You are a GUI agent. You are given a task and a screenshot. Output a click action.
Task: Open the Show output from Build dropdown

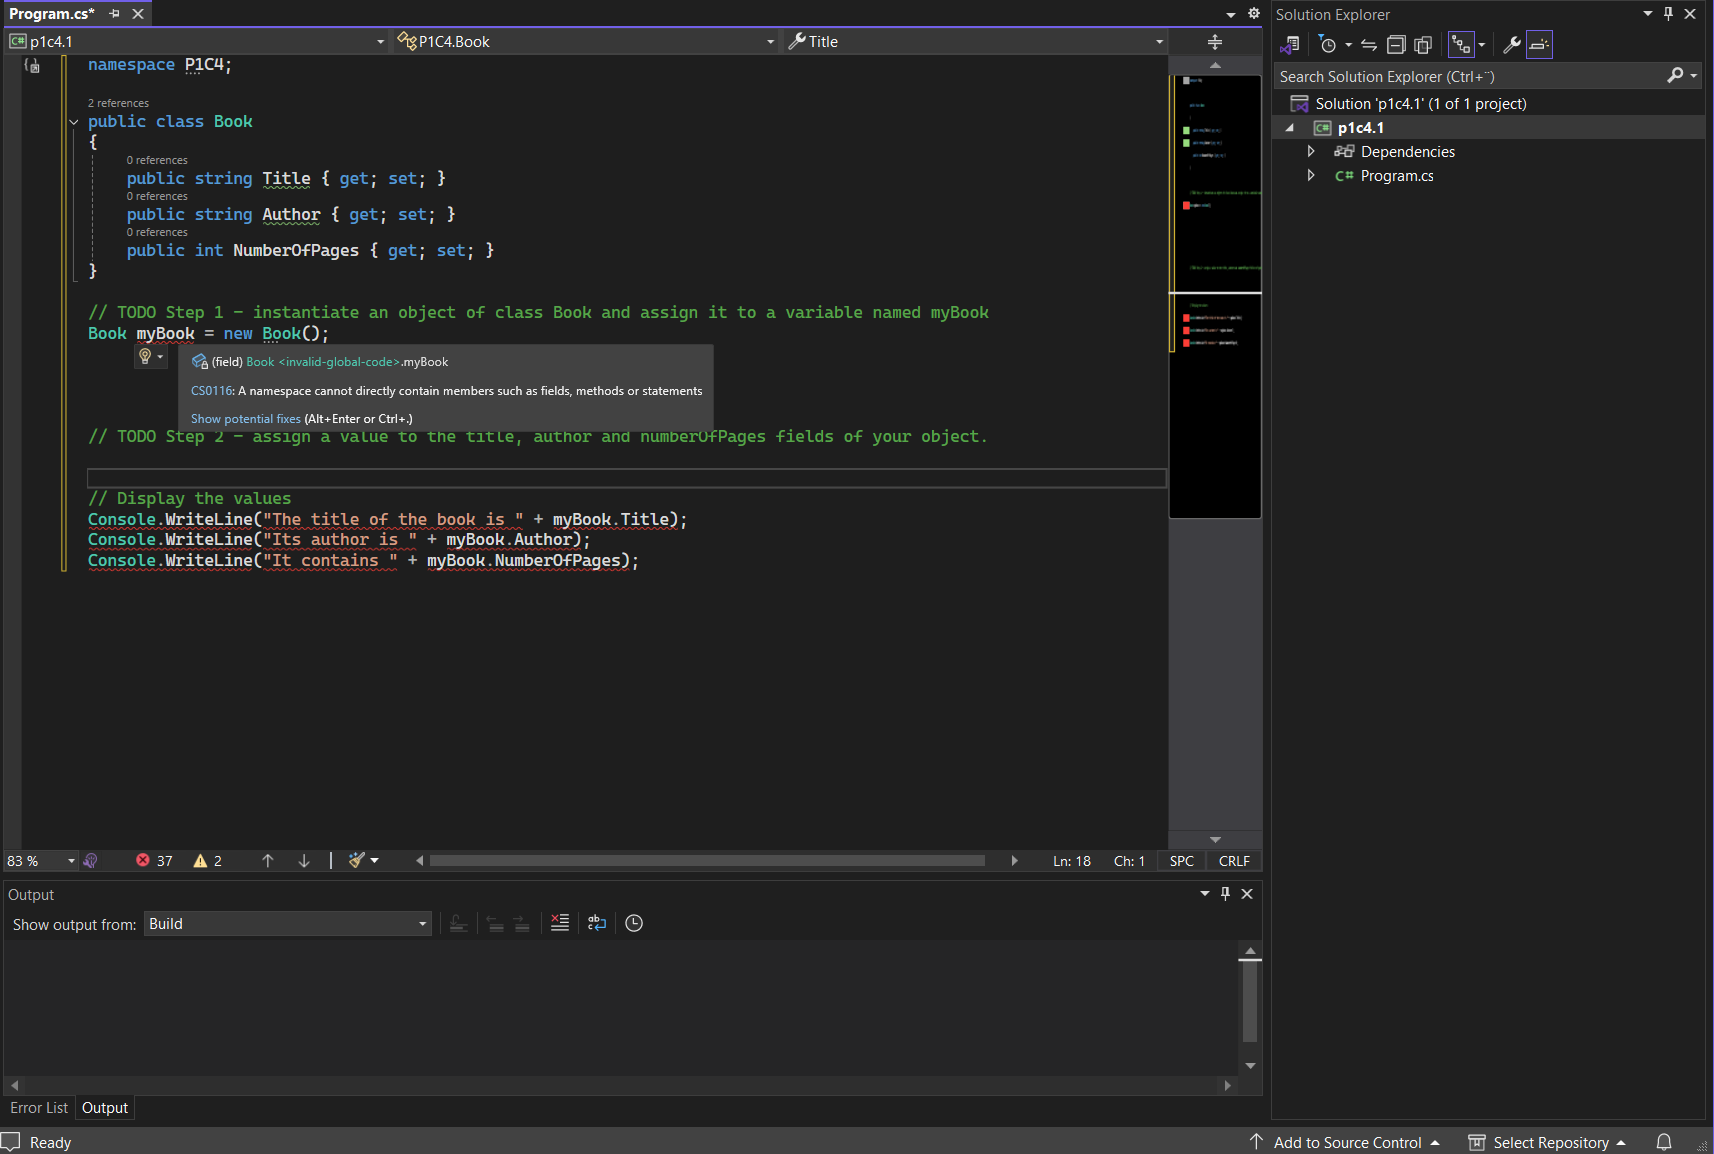pos(288,924)
